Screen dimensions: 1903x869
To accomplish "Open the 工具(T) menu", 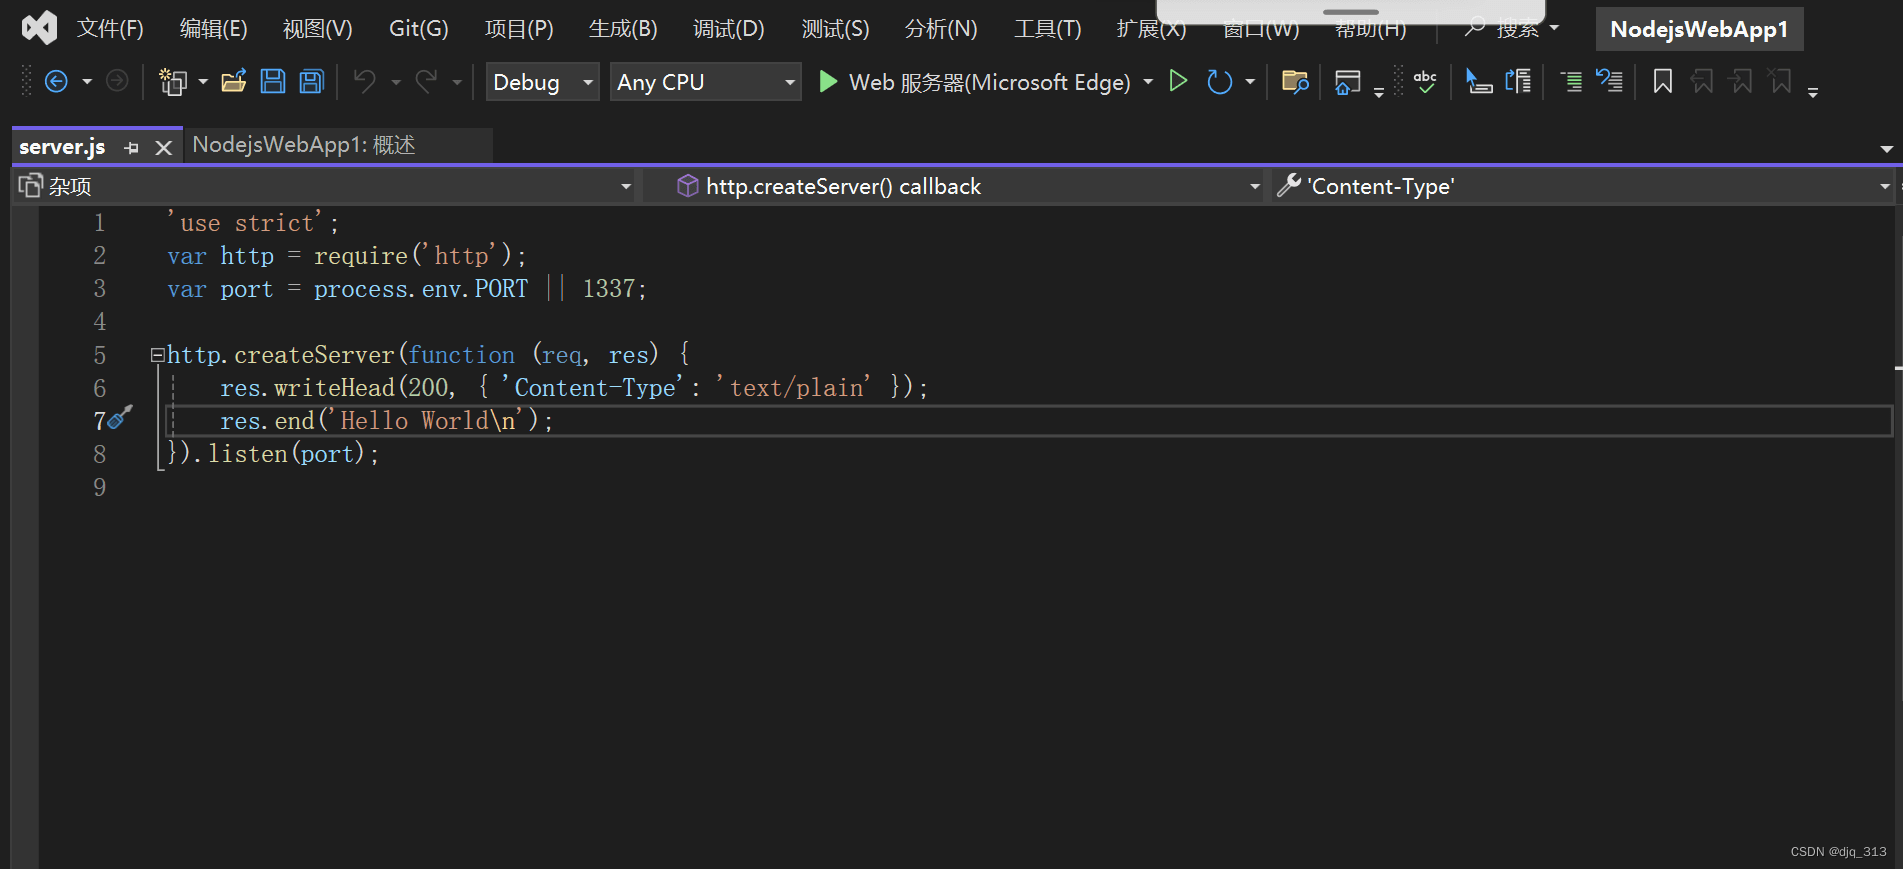I will pyautogui.click(x=1048, y=29).
